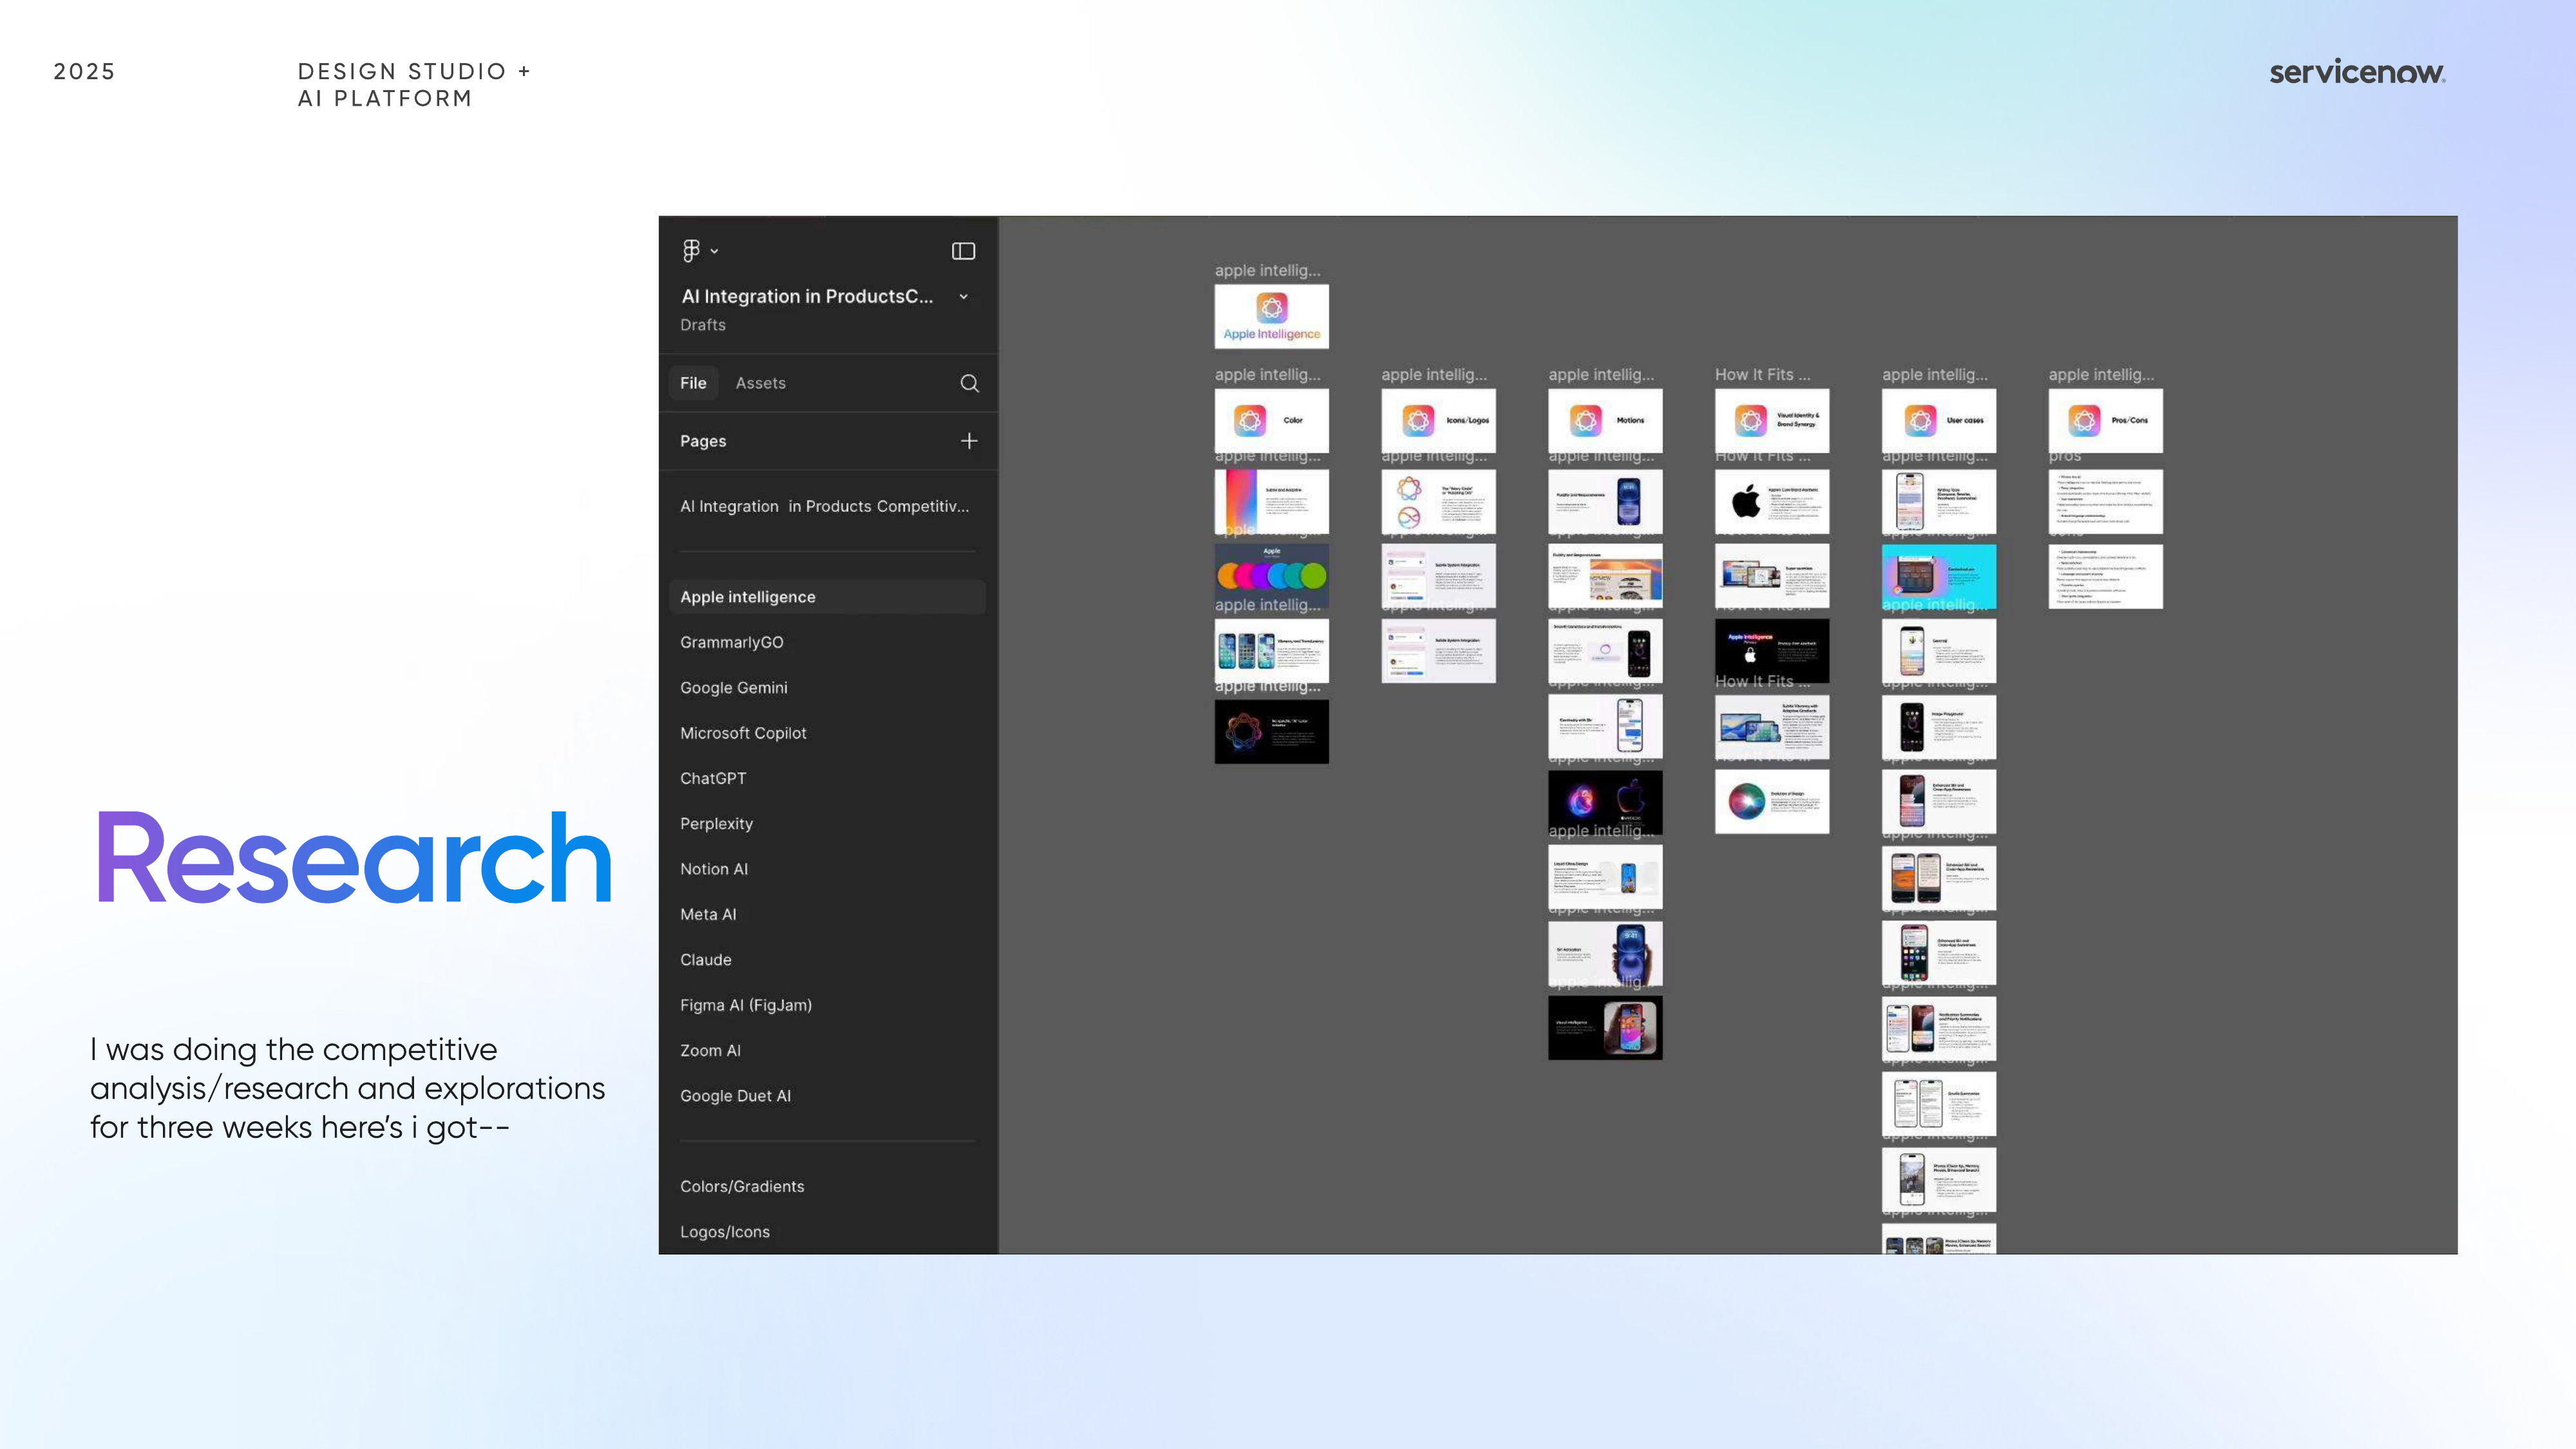Viewport: 2576px width, 1449px height.
Task: Select the Pros/Cons section cover frame
Action: pyautogui.click(x=2105, y=420)
